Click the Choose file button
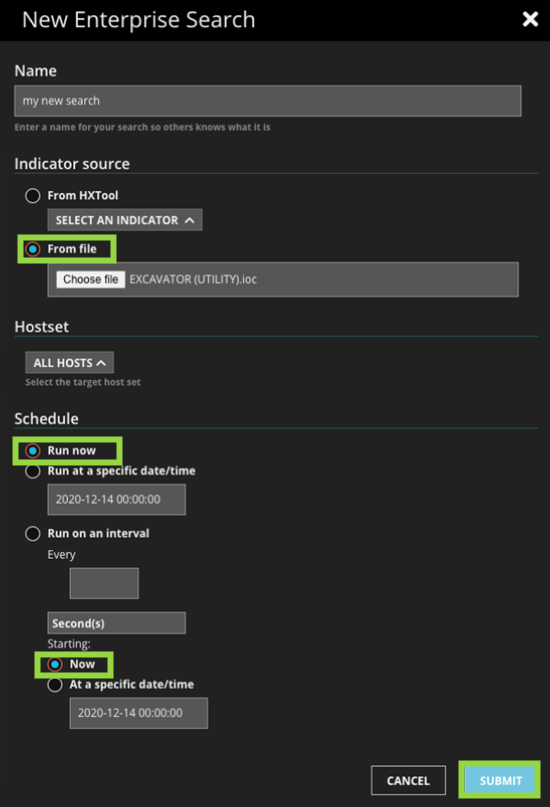The width and height of the screenshot is (550, 807). click(x=91, y=279)
